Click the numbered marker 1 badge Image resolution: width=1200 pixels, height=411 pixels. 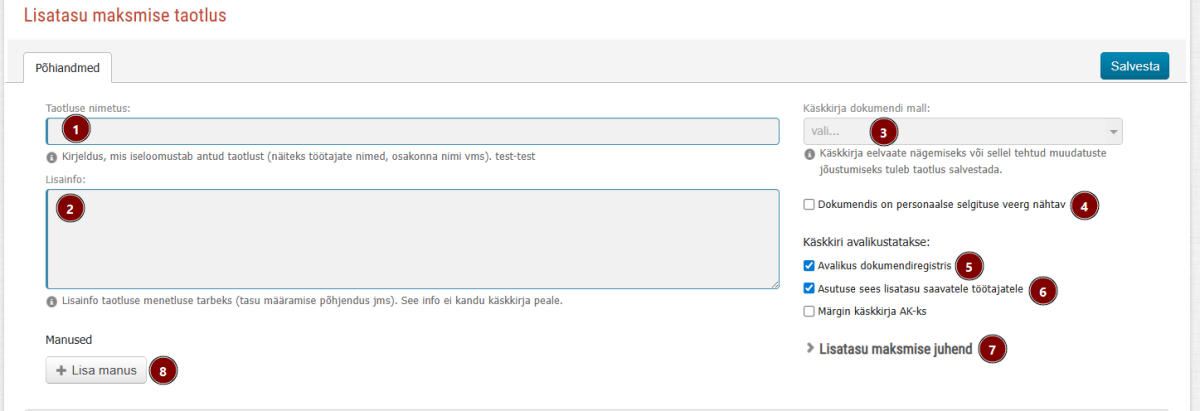pyautogui.click(x=76, y=129)
